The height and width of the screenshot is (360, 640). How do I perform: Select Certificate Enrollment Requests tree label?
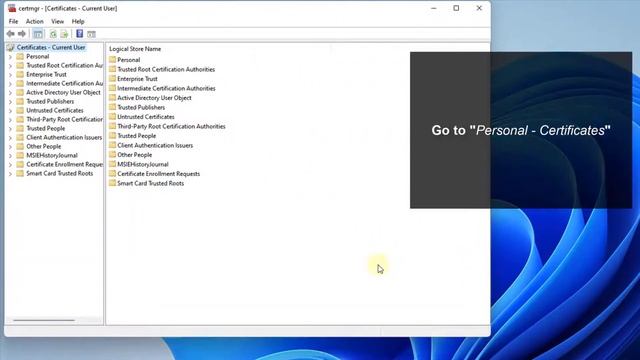pos(64,164)
